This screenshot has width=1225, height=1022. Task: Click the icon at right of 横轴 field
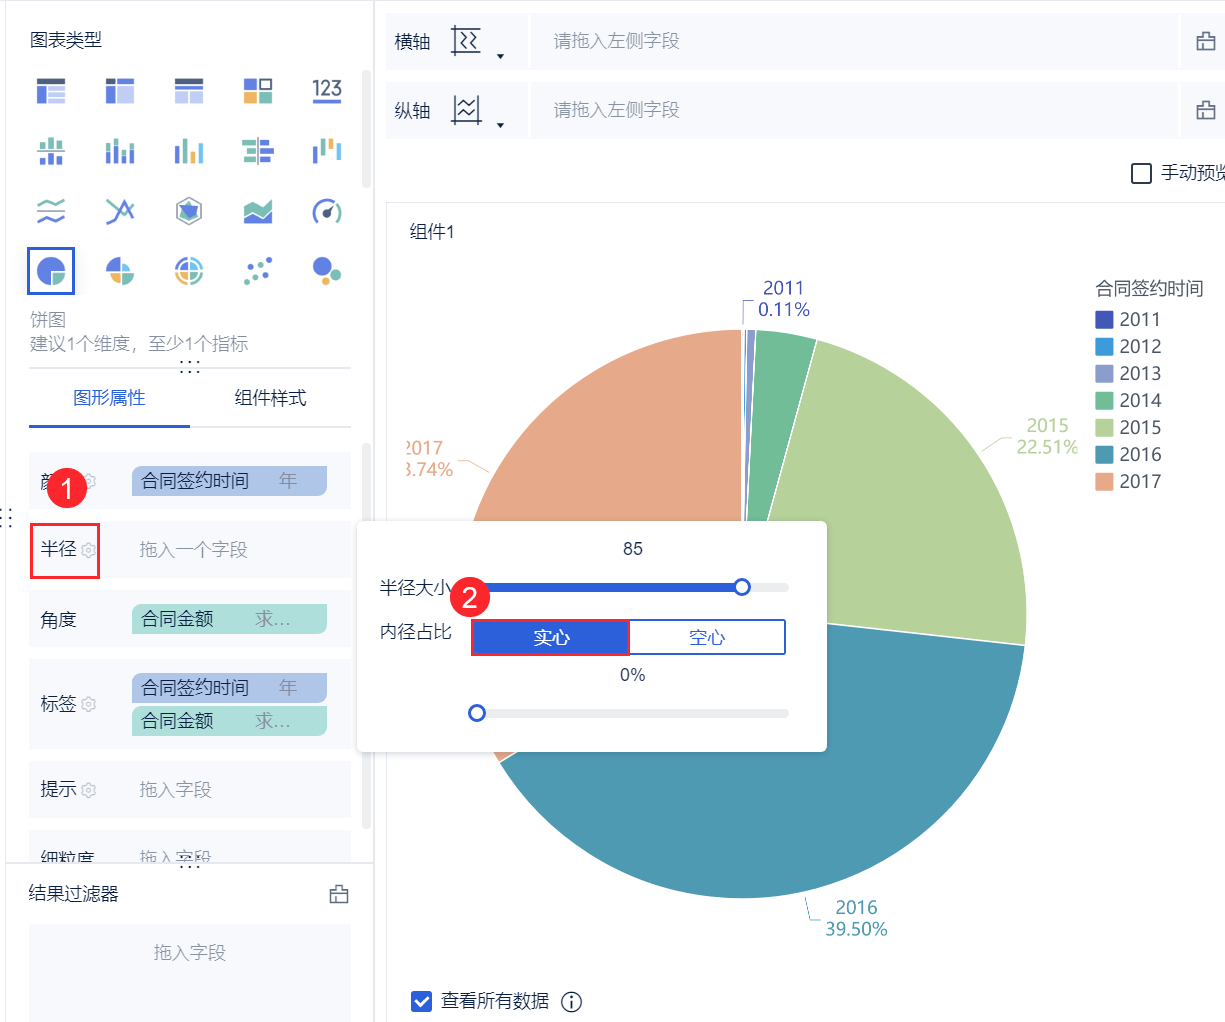[x=1206, y=42]
